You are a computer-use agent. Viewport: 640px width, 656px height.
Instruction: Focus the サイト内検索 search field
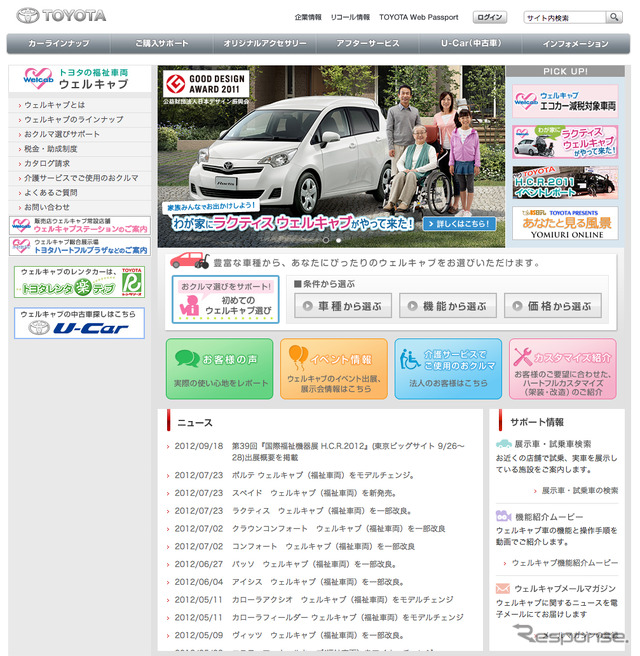pos(565,18)
